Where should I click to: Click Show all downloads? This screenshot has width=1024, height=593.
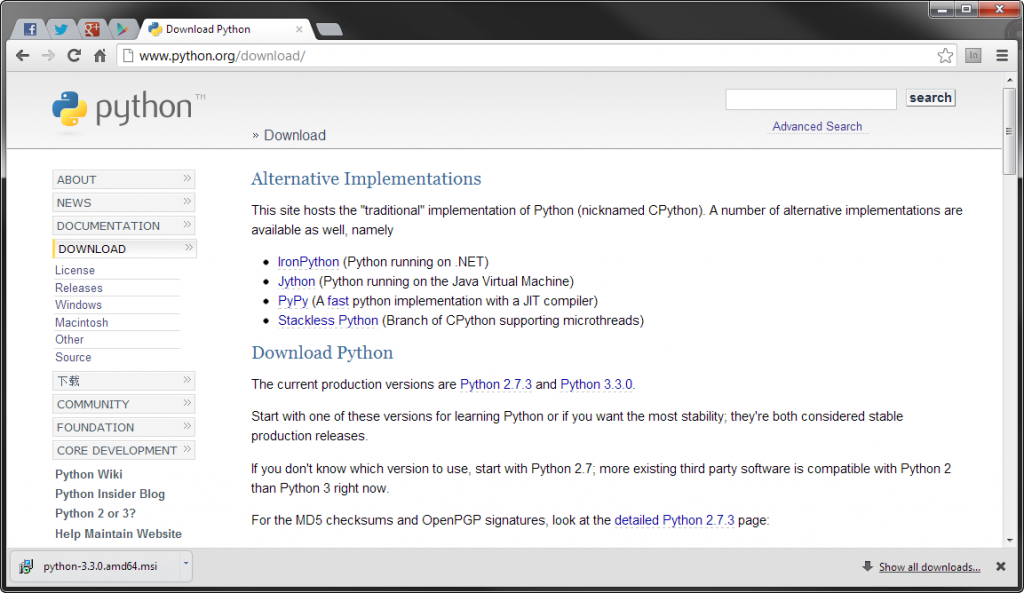coord(929,567)
